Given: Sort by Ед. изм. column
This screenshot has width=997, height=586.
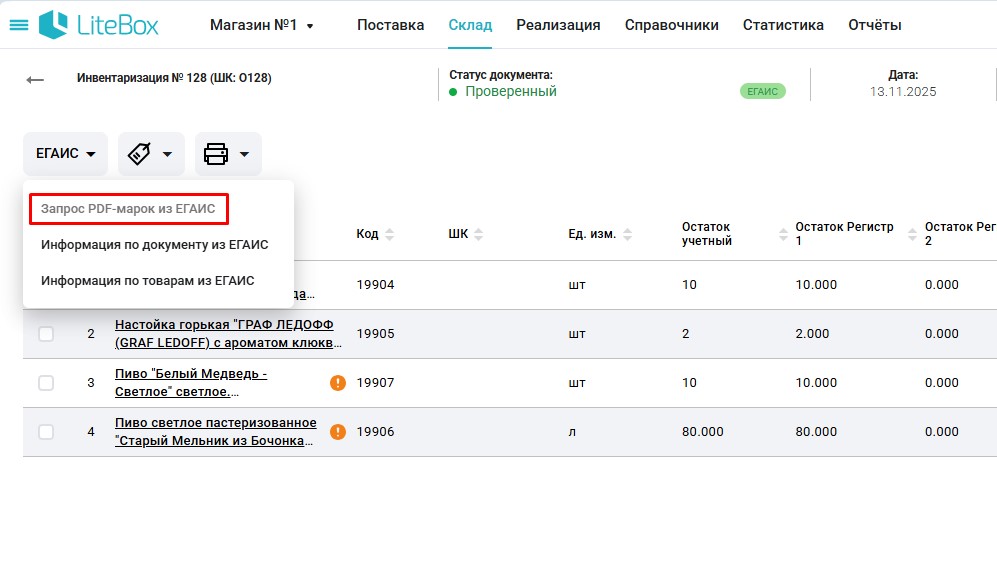Looking at the screenshot, I should [627, 234].
